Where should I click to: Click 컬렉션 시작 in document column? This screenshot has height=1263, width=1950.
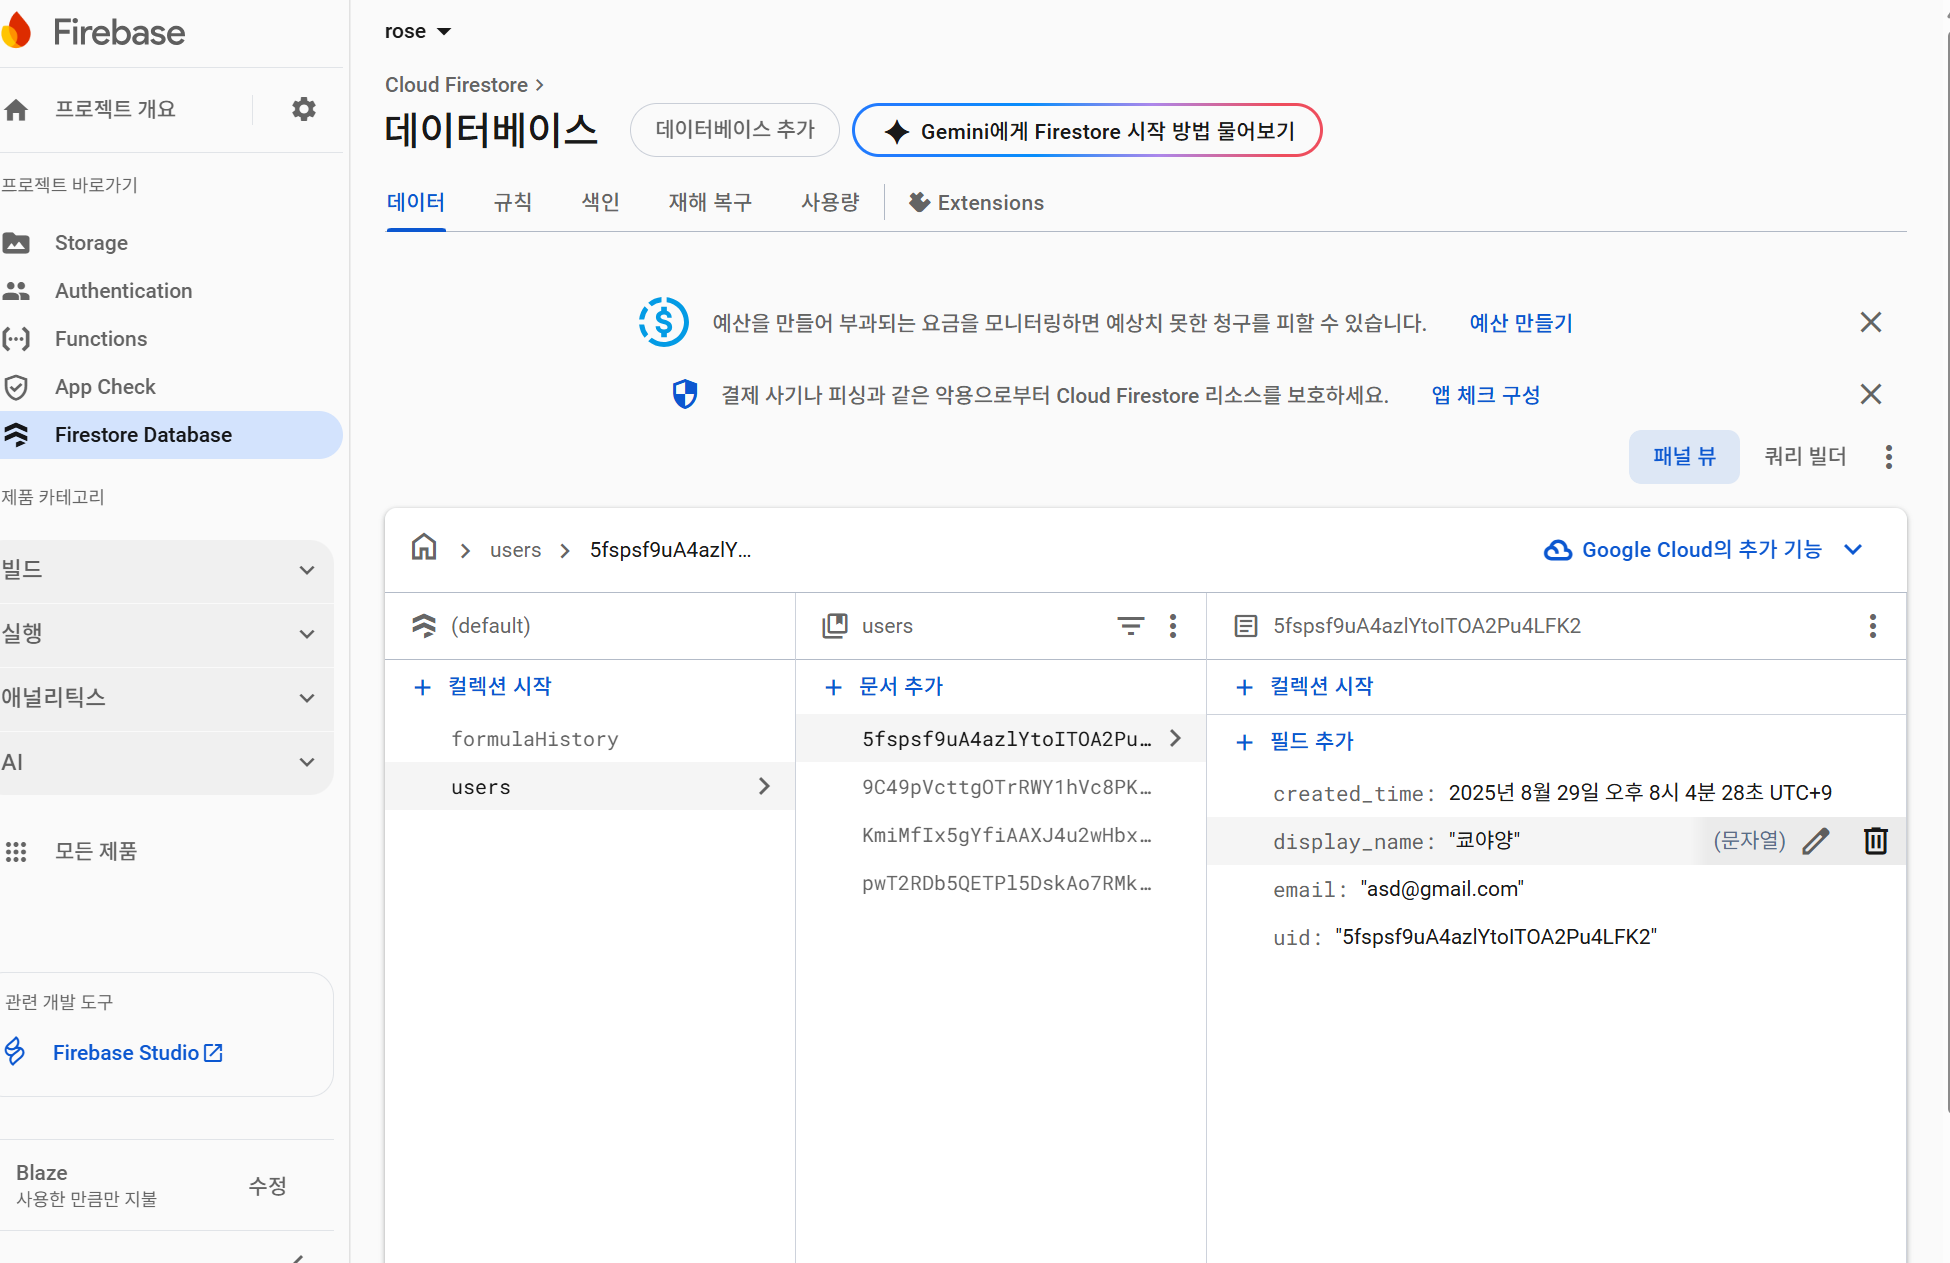point(1305,687)
